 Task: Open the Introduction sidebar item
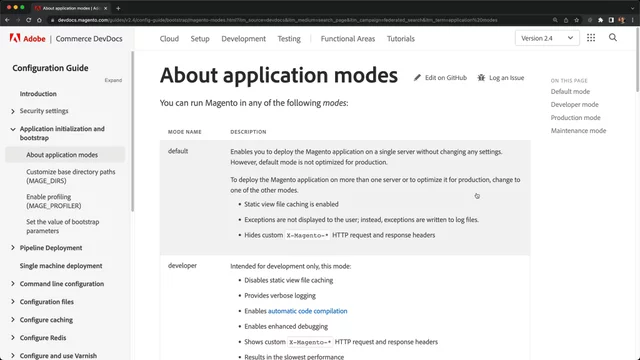tap(38, 93)
